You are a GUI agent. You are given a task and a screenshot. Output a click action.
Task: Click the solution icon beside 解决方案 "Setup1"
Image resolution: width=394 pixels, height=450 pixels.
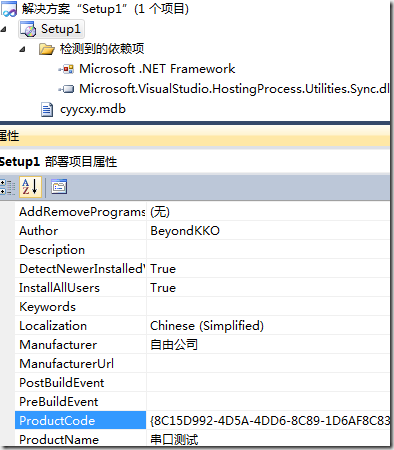[x=9, y=9]
